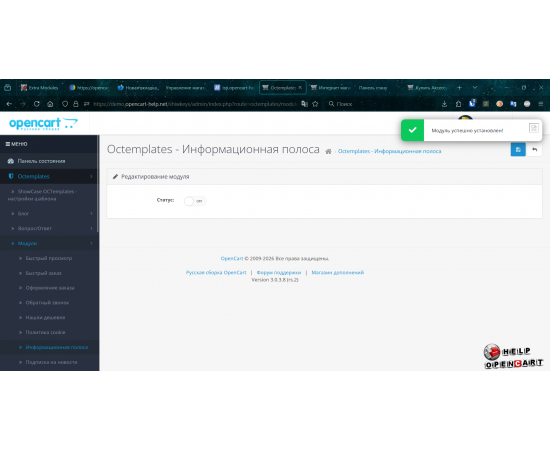The height and width of the screenshot is (450, 550).
Task: Open browser downloads panel
Action: (x=444, y=104)
